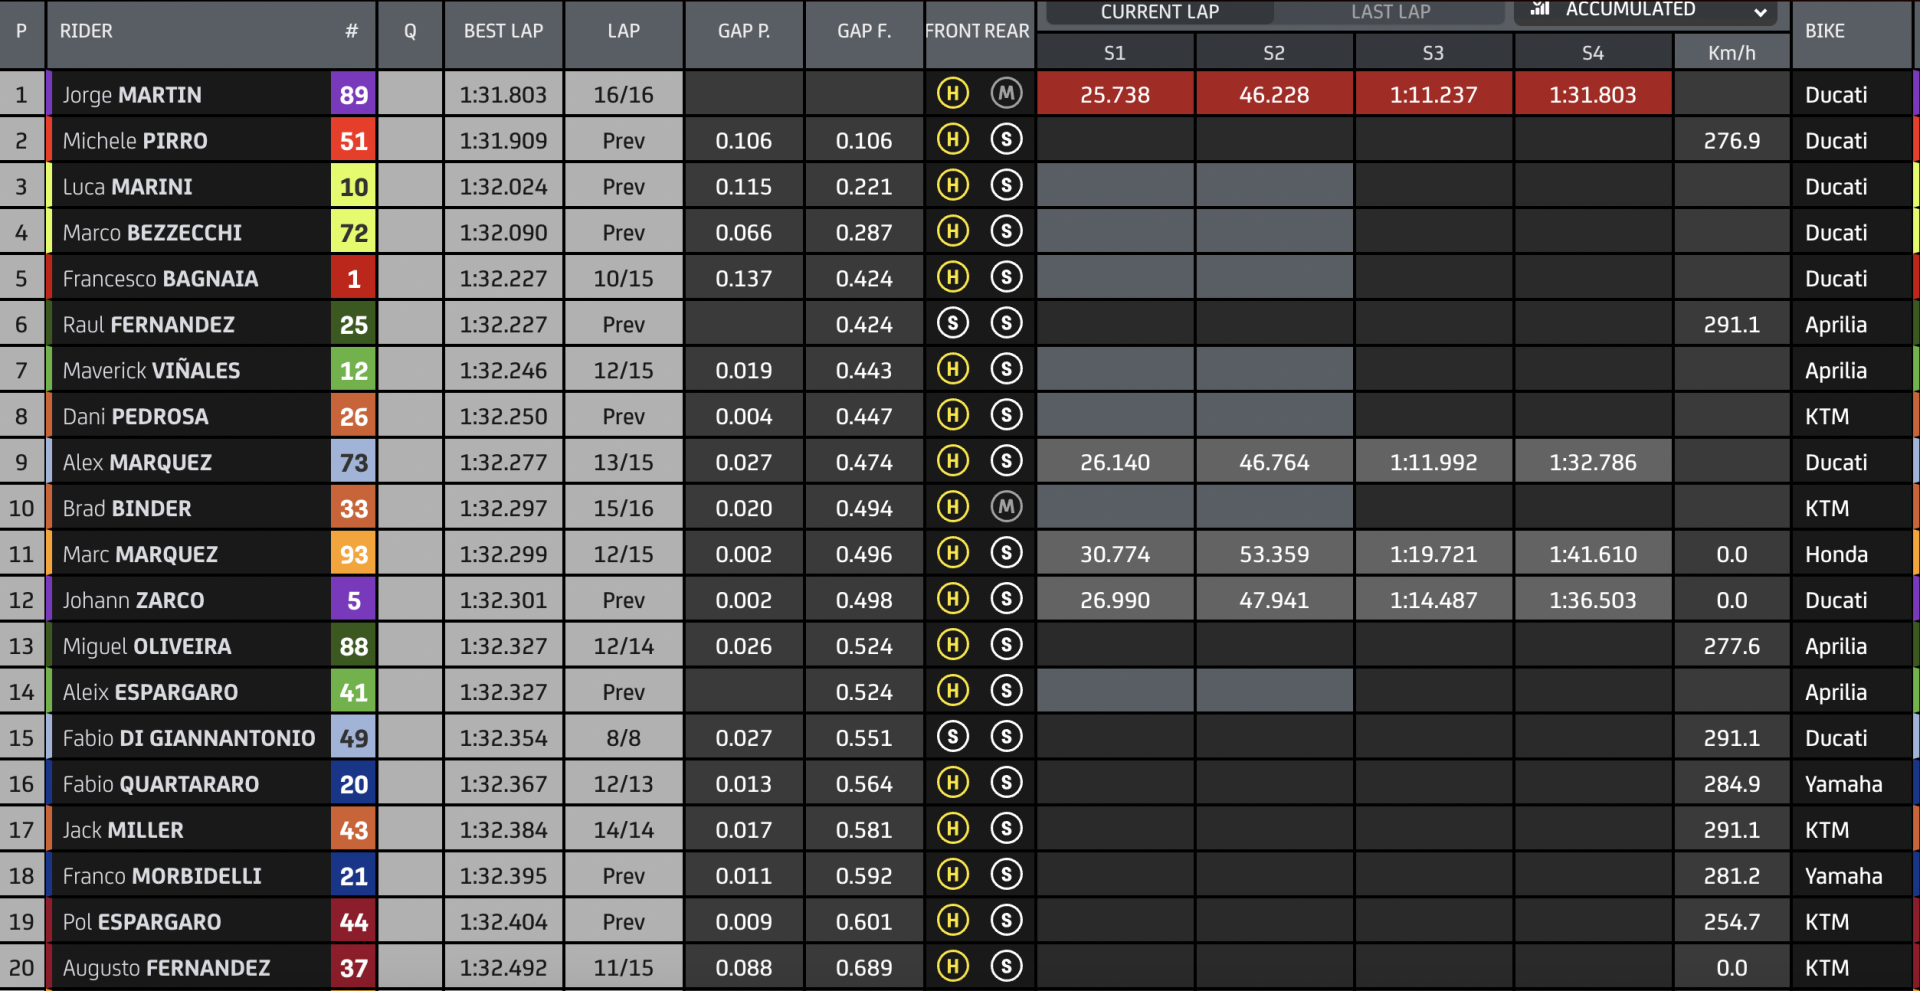Image resolution: width=1920 pixels, height=991 pixels.
Task: Click Johann Zarco's front hard tyre icon
Action: tap(952, 600)
